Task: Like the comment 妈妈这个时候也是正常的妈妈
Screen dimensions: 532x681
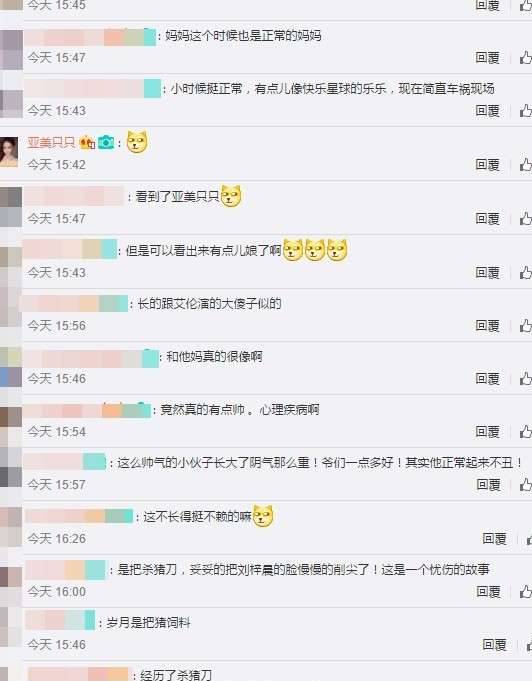Action: pyautogui.click(x=526, y=58)
